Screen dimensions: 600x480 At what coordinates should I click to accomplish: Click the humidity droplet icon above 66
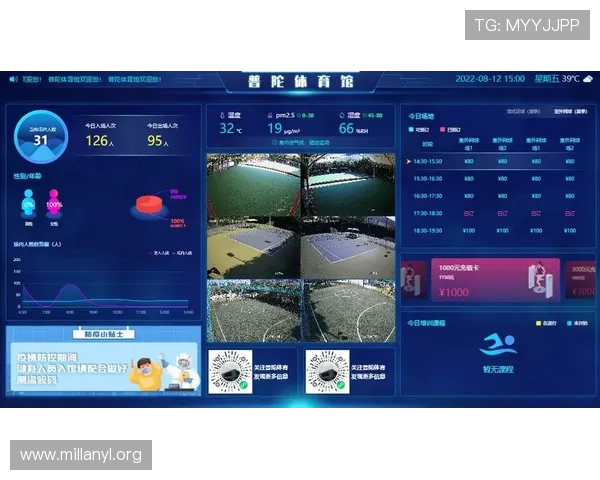[341, 115]
